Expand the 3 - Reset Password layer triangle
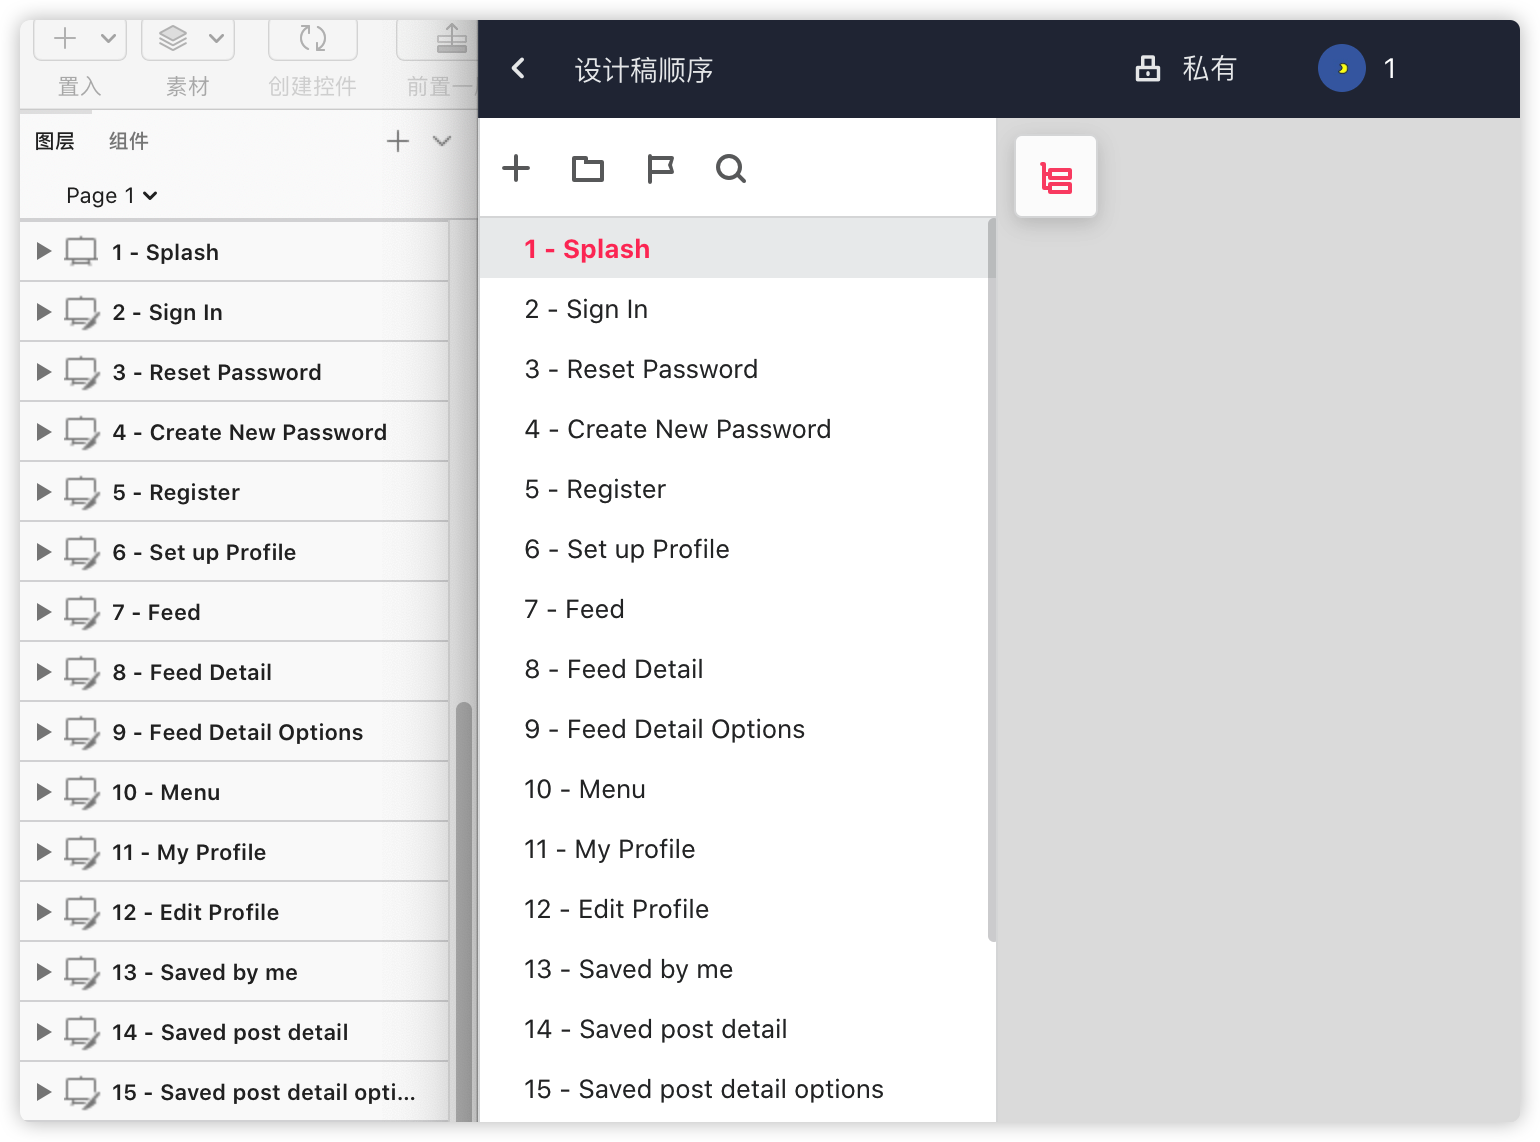The width and height of the screenshot is (1540, 1142). point(43,371)
